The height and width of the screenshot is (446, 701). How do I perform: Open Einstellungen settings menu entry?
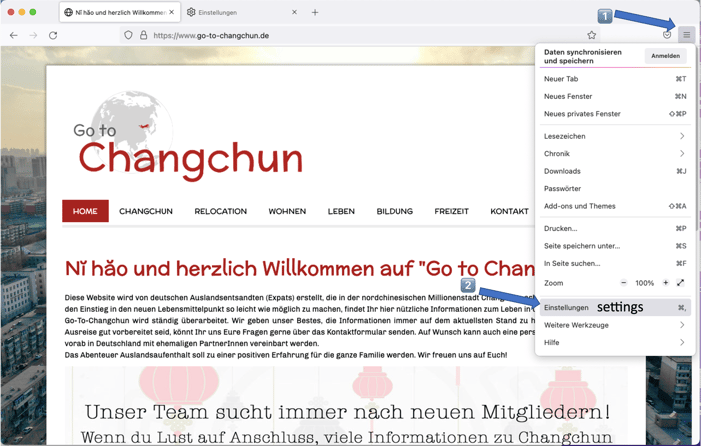[615, 307]
